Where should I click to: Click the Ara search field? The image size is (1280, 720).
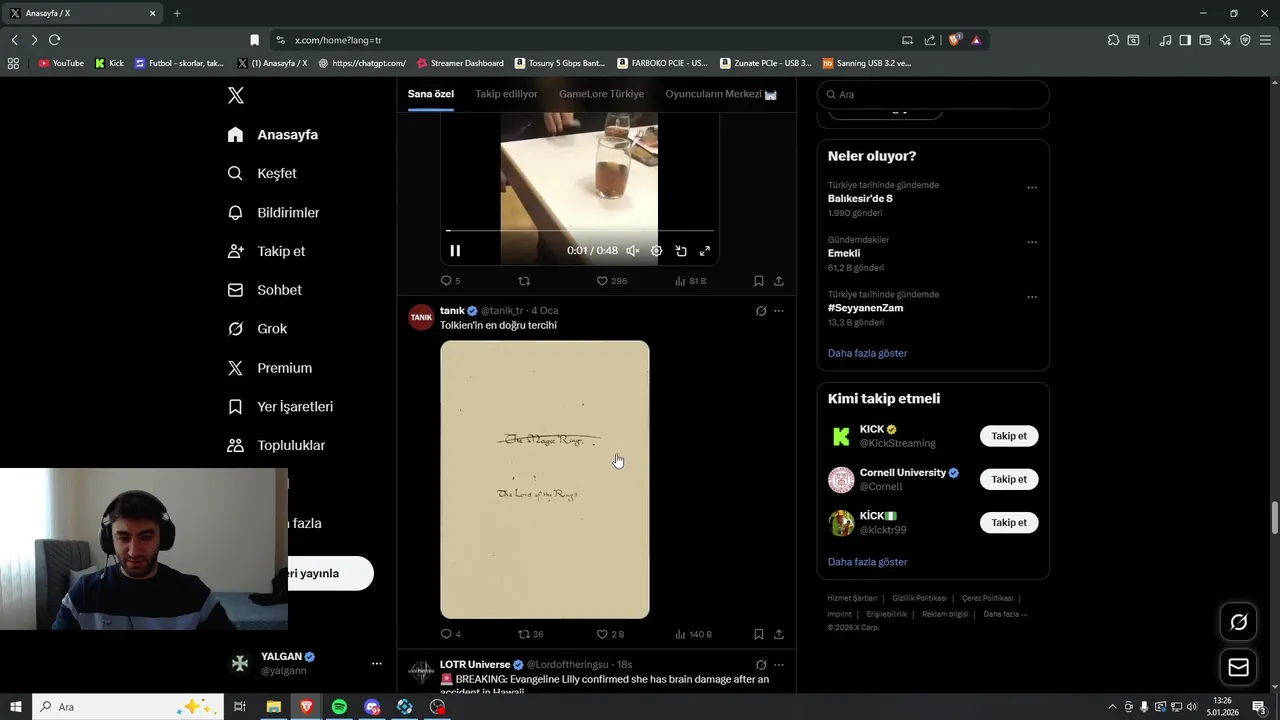pyautogui.click(x=933, y=95)
